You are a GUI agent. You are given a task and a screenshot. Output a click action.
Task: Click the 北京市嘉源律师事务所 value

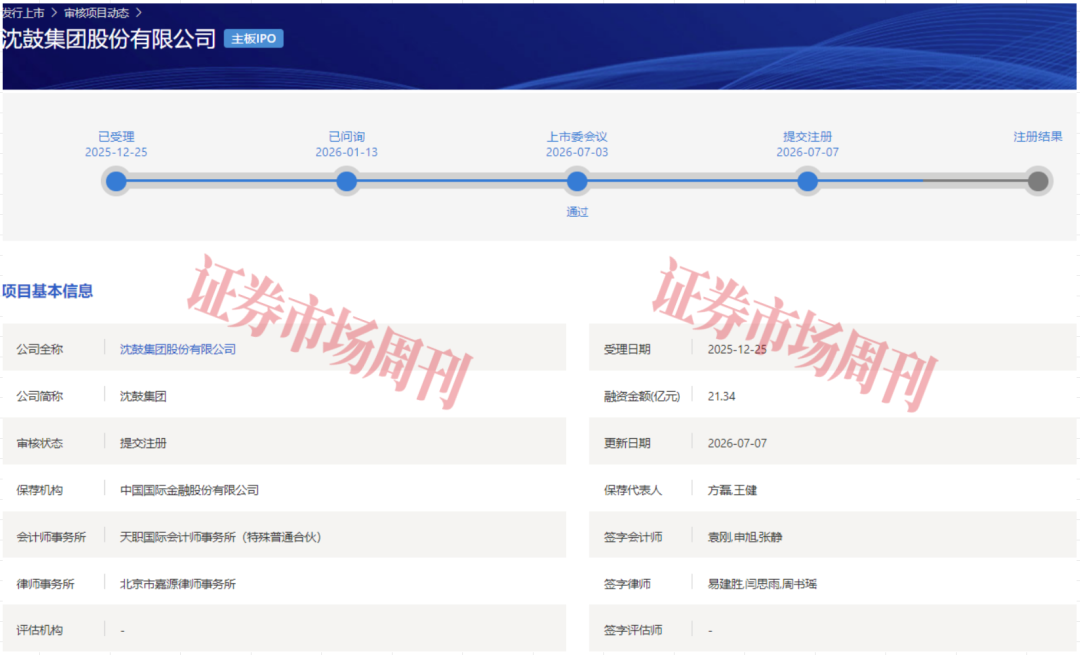(178, 583)
